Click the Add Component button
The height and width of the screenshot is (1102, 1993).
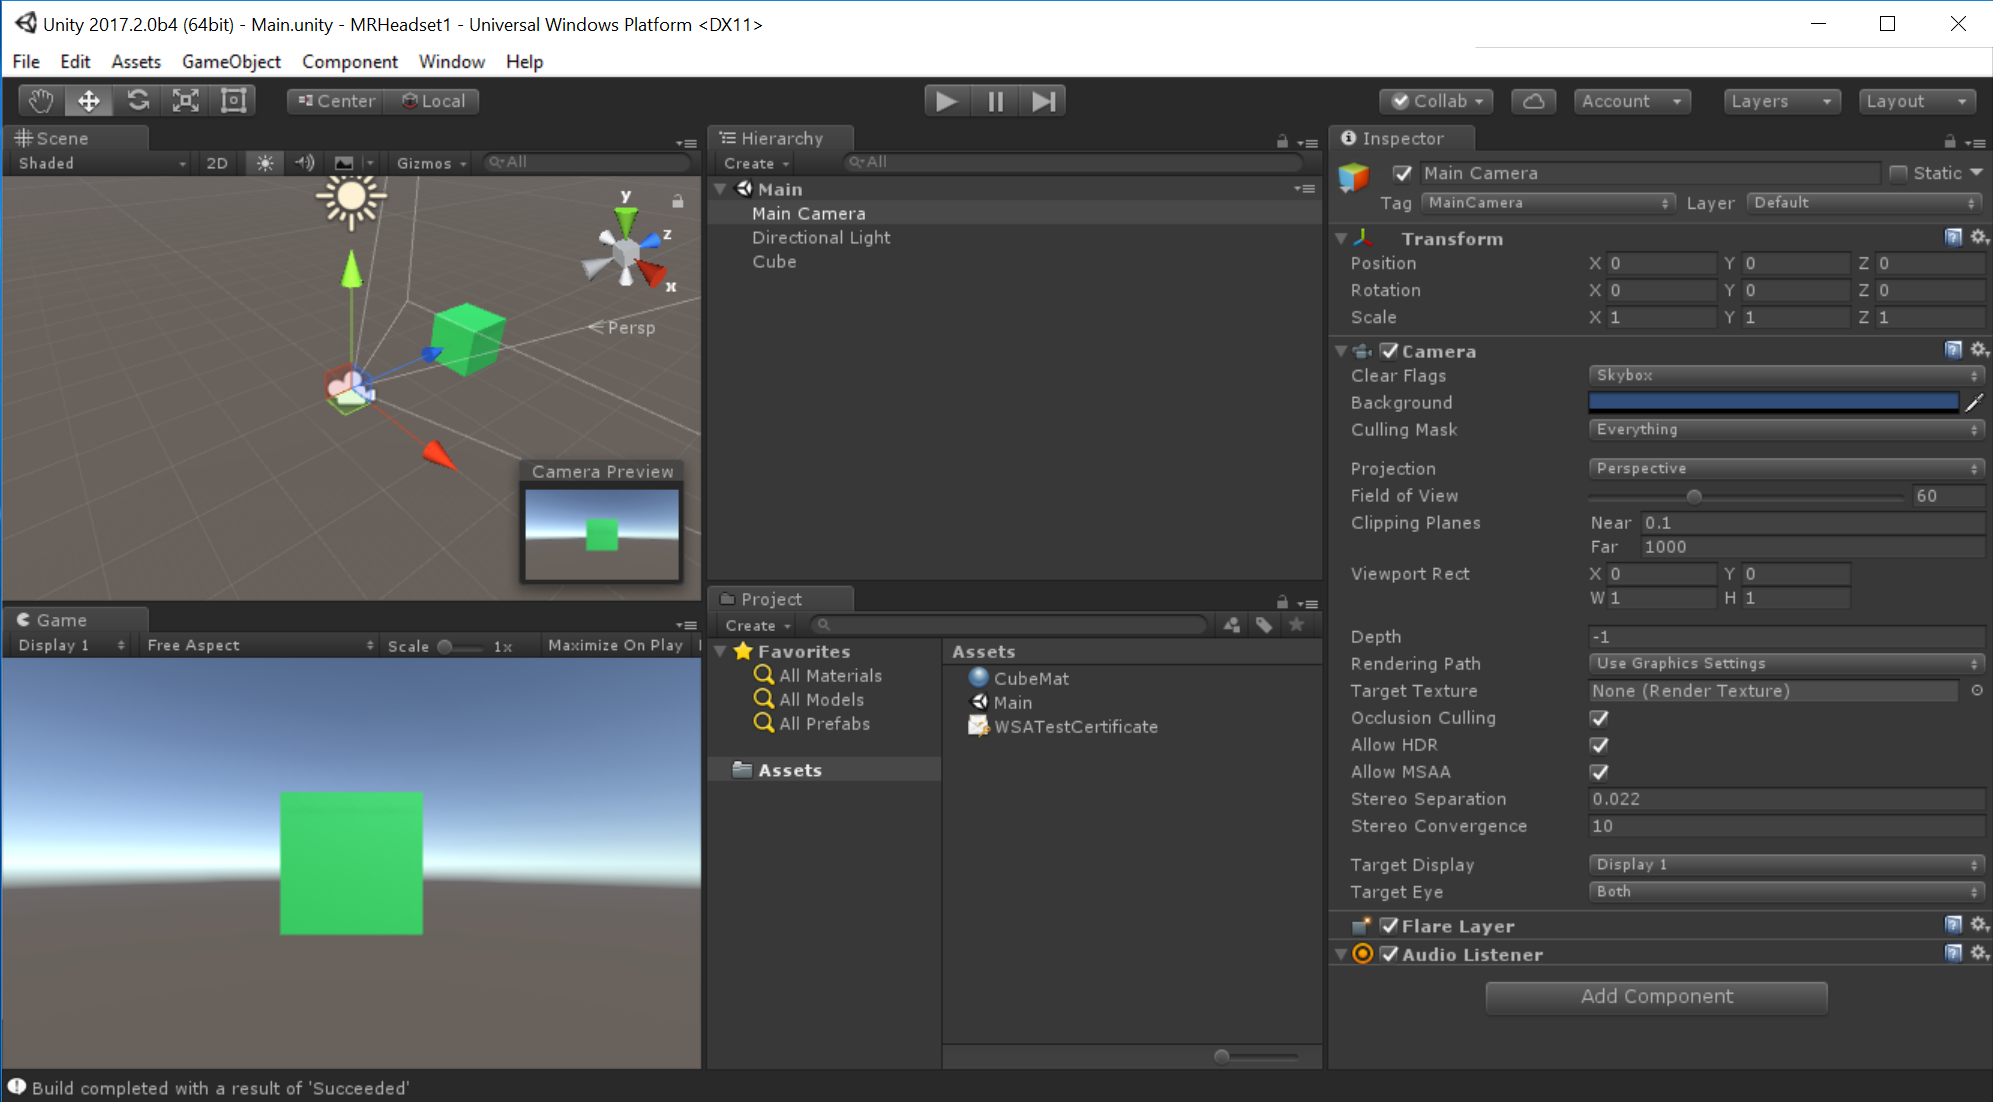[1656, 996]
